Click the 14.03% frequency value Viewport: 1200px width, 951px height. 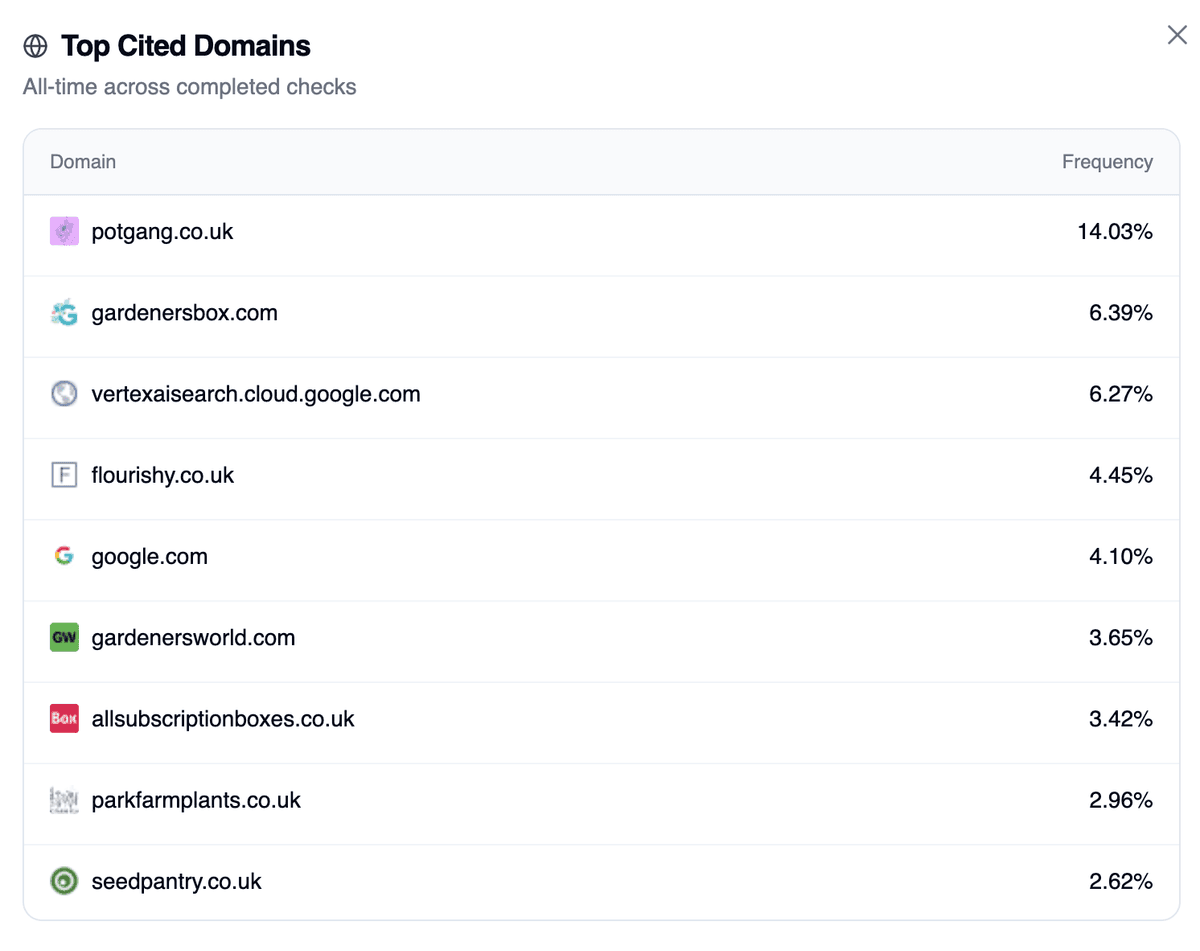point(1115,232)
